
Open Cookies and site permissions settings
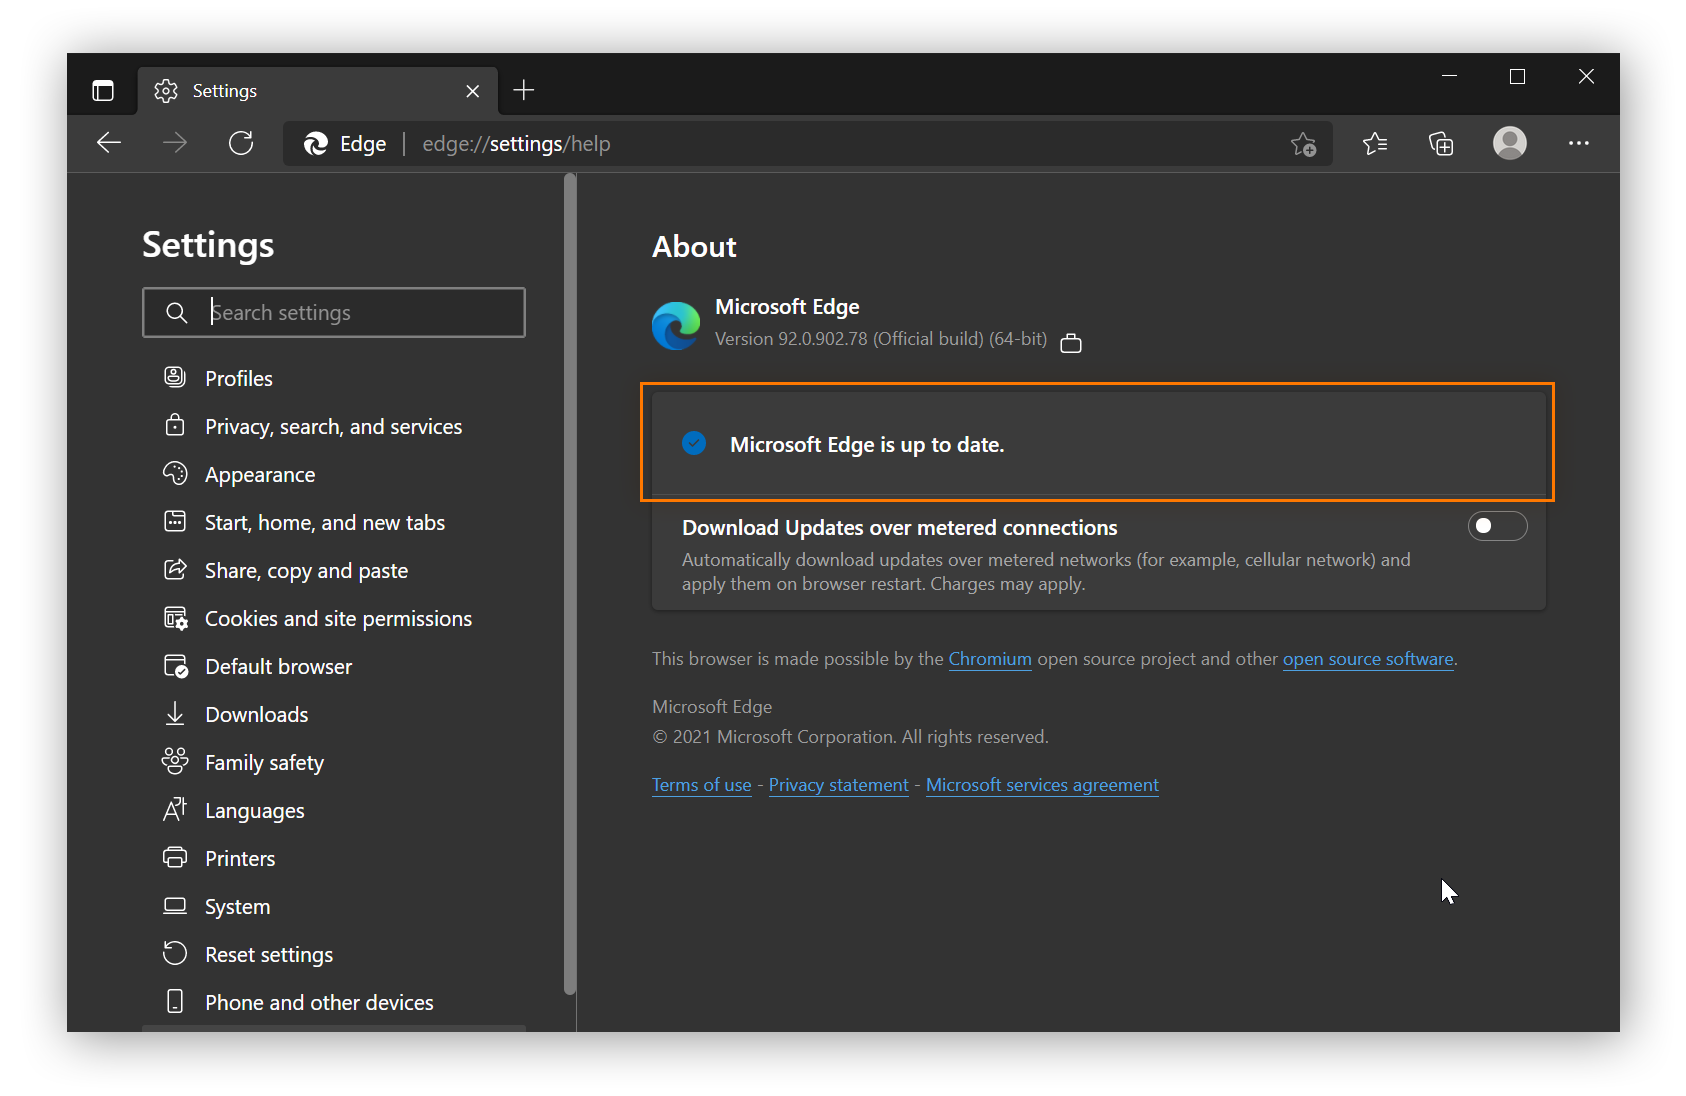point(338,618)
